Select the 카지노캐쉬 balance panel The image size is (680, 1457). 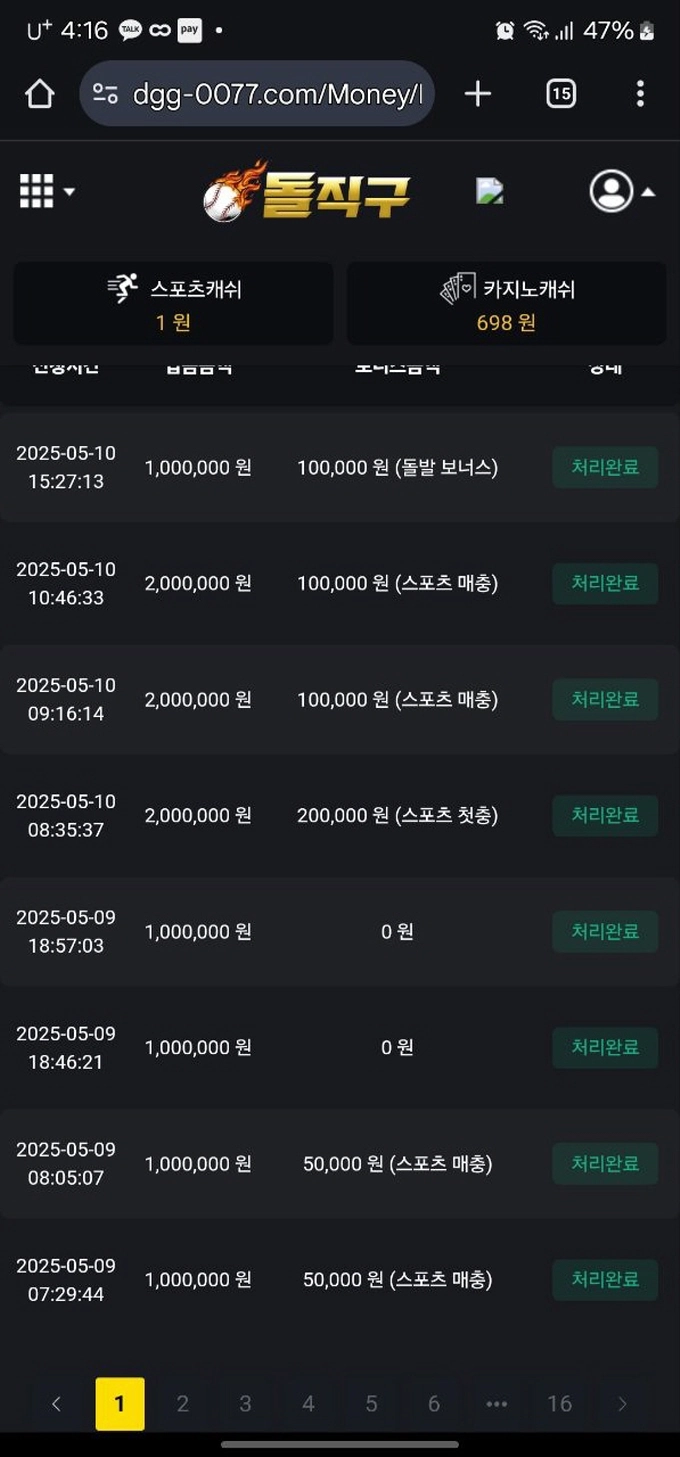(507, 304)
